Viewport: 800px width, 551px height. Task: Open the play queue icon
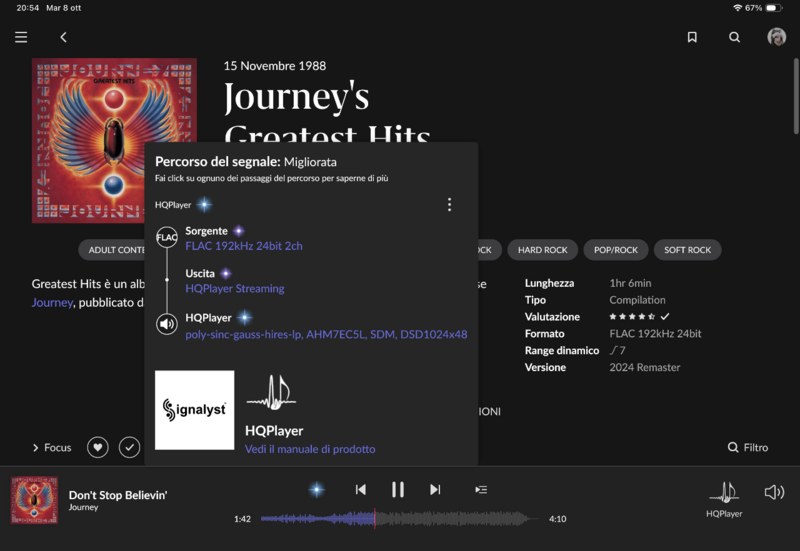(481, 489)
